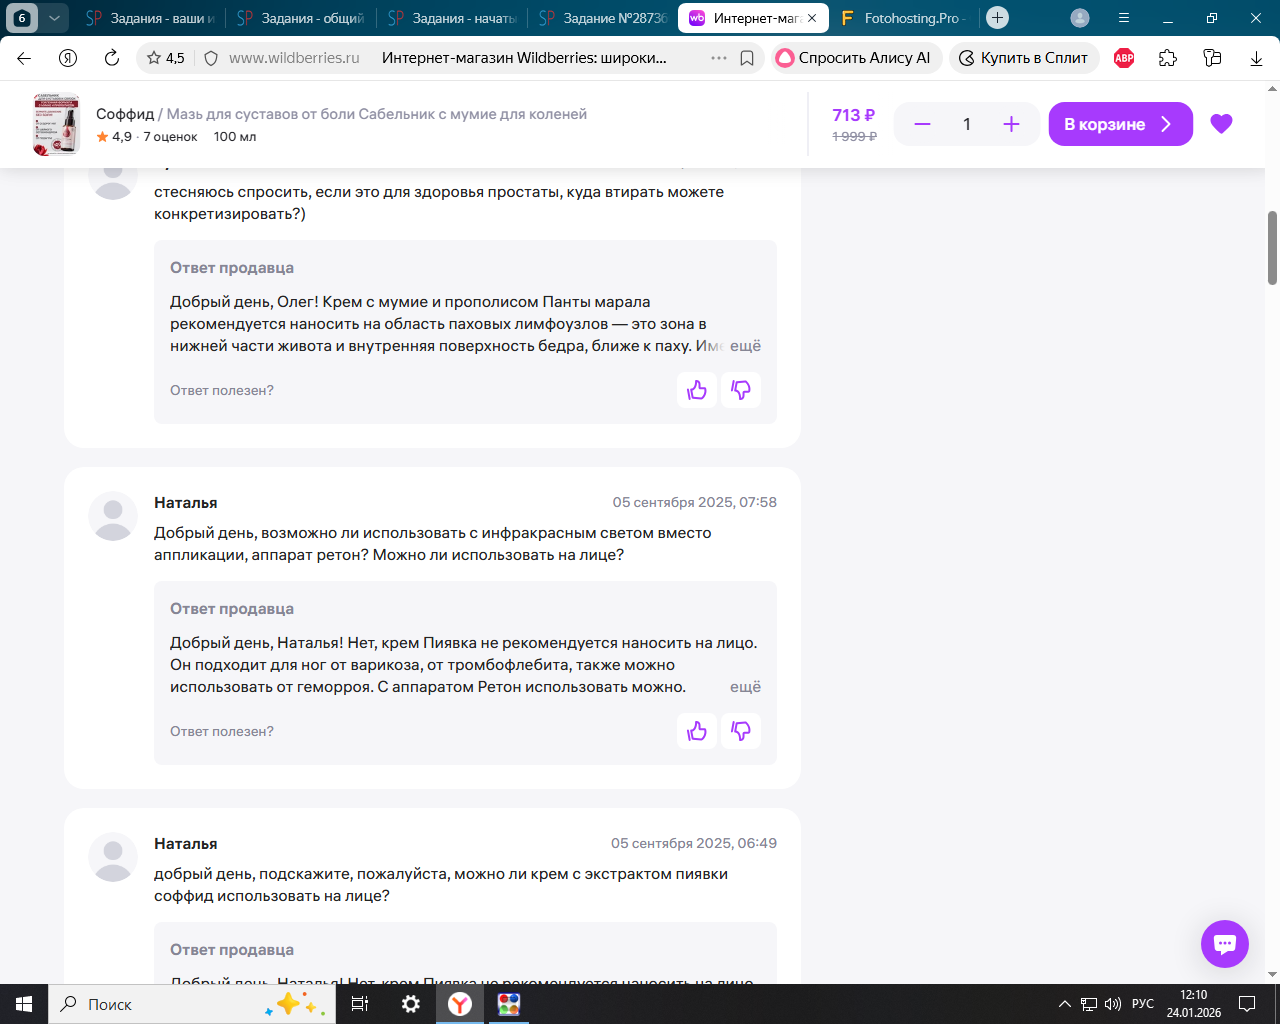Switch to 'Задания - общий' tab

click(x=301, y=18)
